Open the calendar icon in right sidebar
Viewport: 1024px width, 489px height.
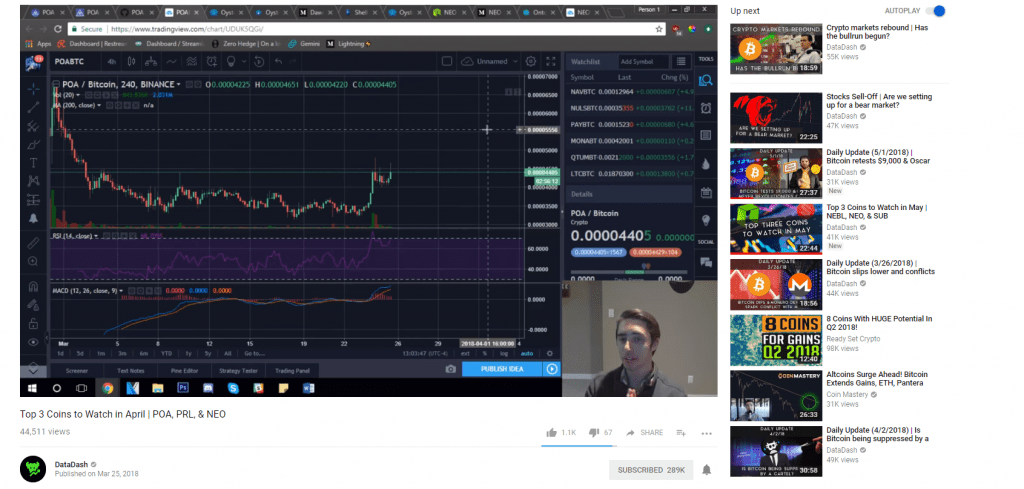[705, 192]
